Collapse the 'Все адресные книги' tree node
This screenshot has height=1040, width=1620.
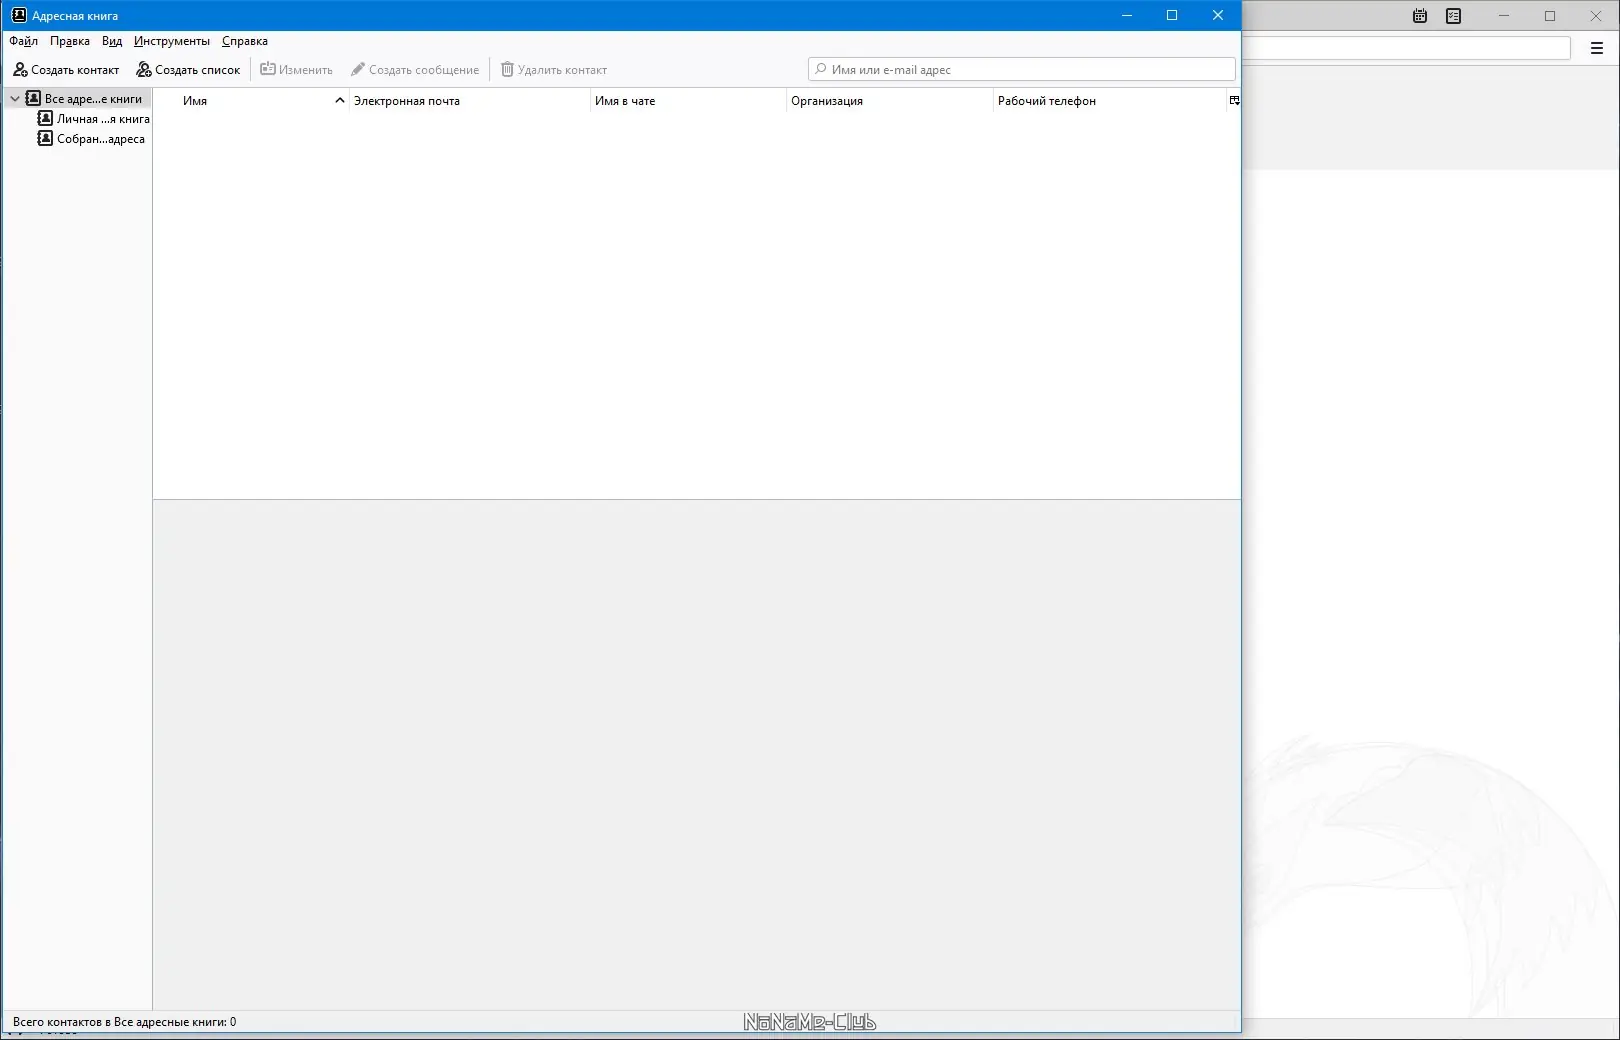(15, 99)
